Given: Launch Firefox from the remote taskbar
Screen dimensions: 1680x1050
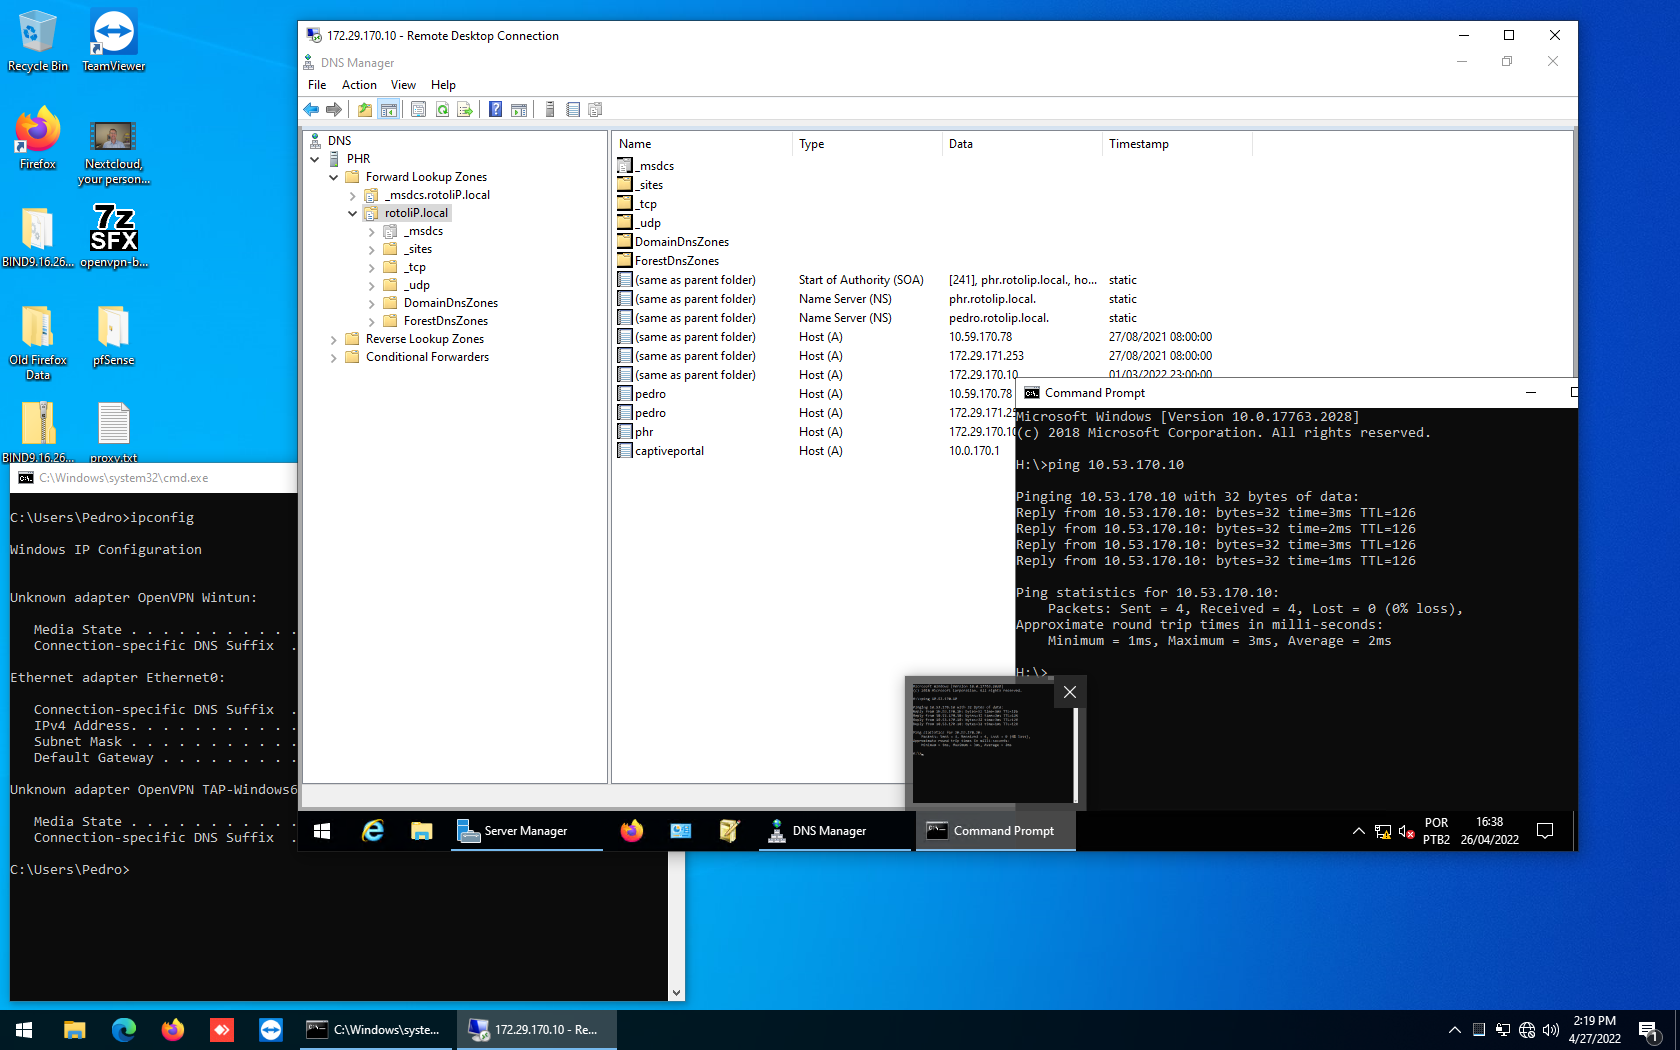Looking at the screenshot, I should [631, 831].
